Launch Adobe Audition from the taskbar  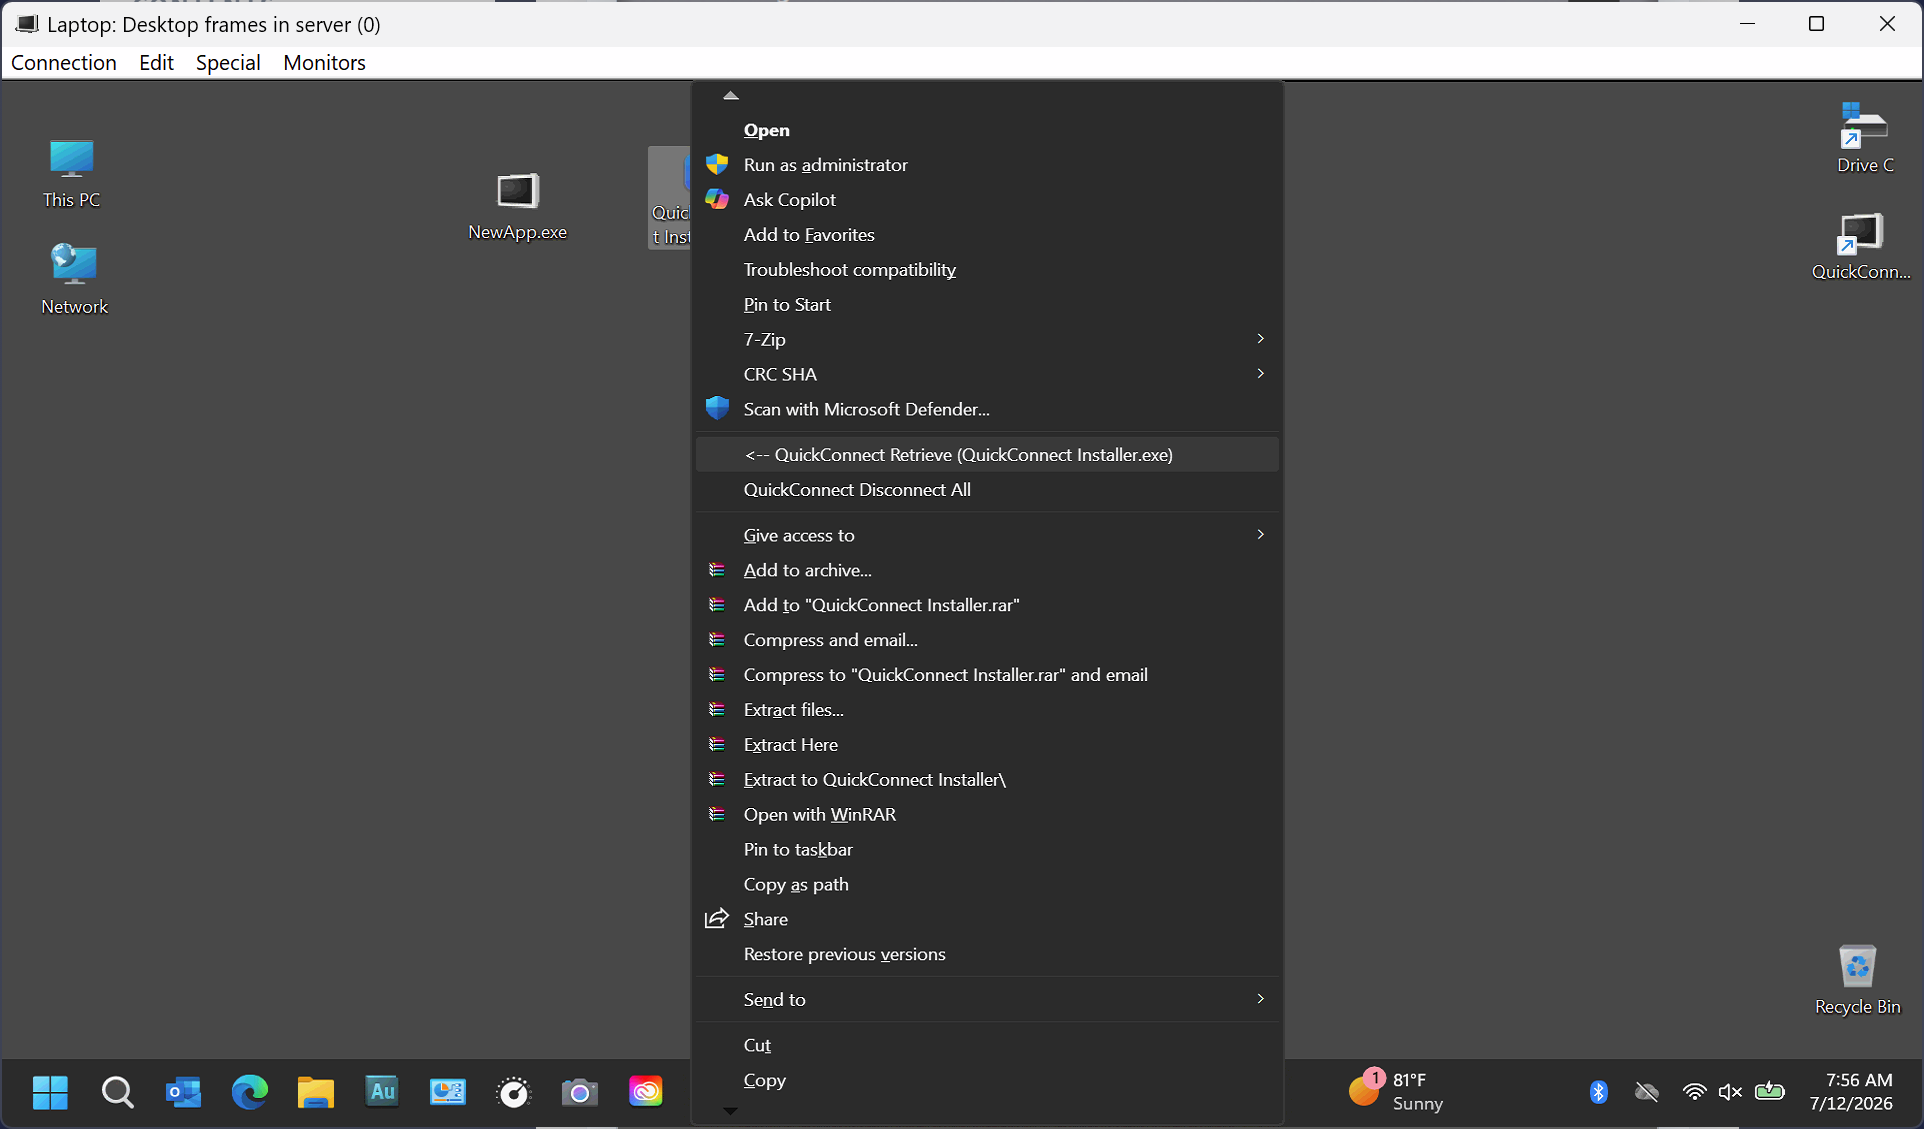[382, 1092]
